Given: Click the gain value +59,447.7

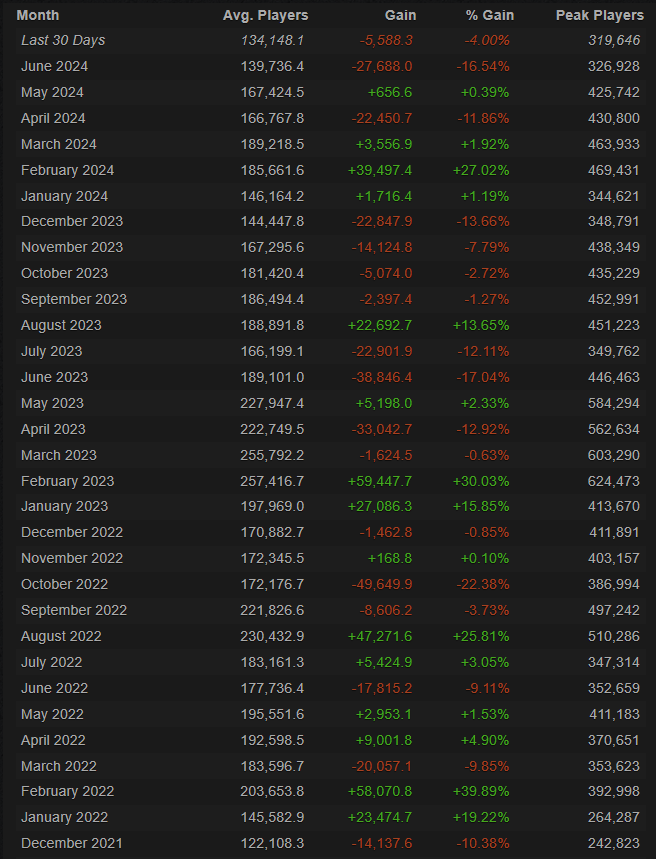Looking at the screenshot, I should point(380,481).
